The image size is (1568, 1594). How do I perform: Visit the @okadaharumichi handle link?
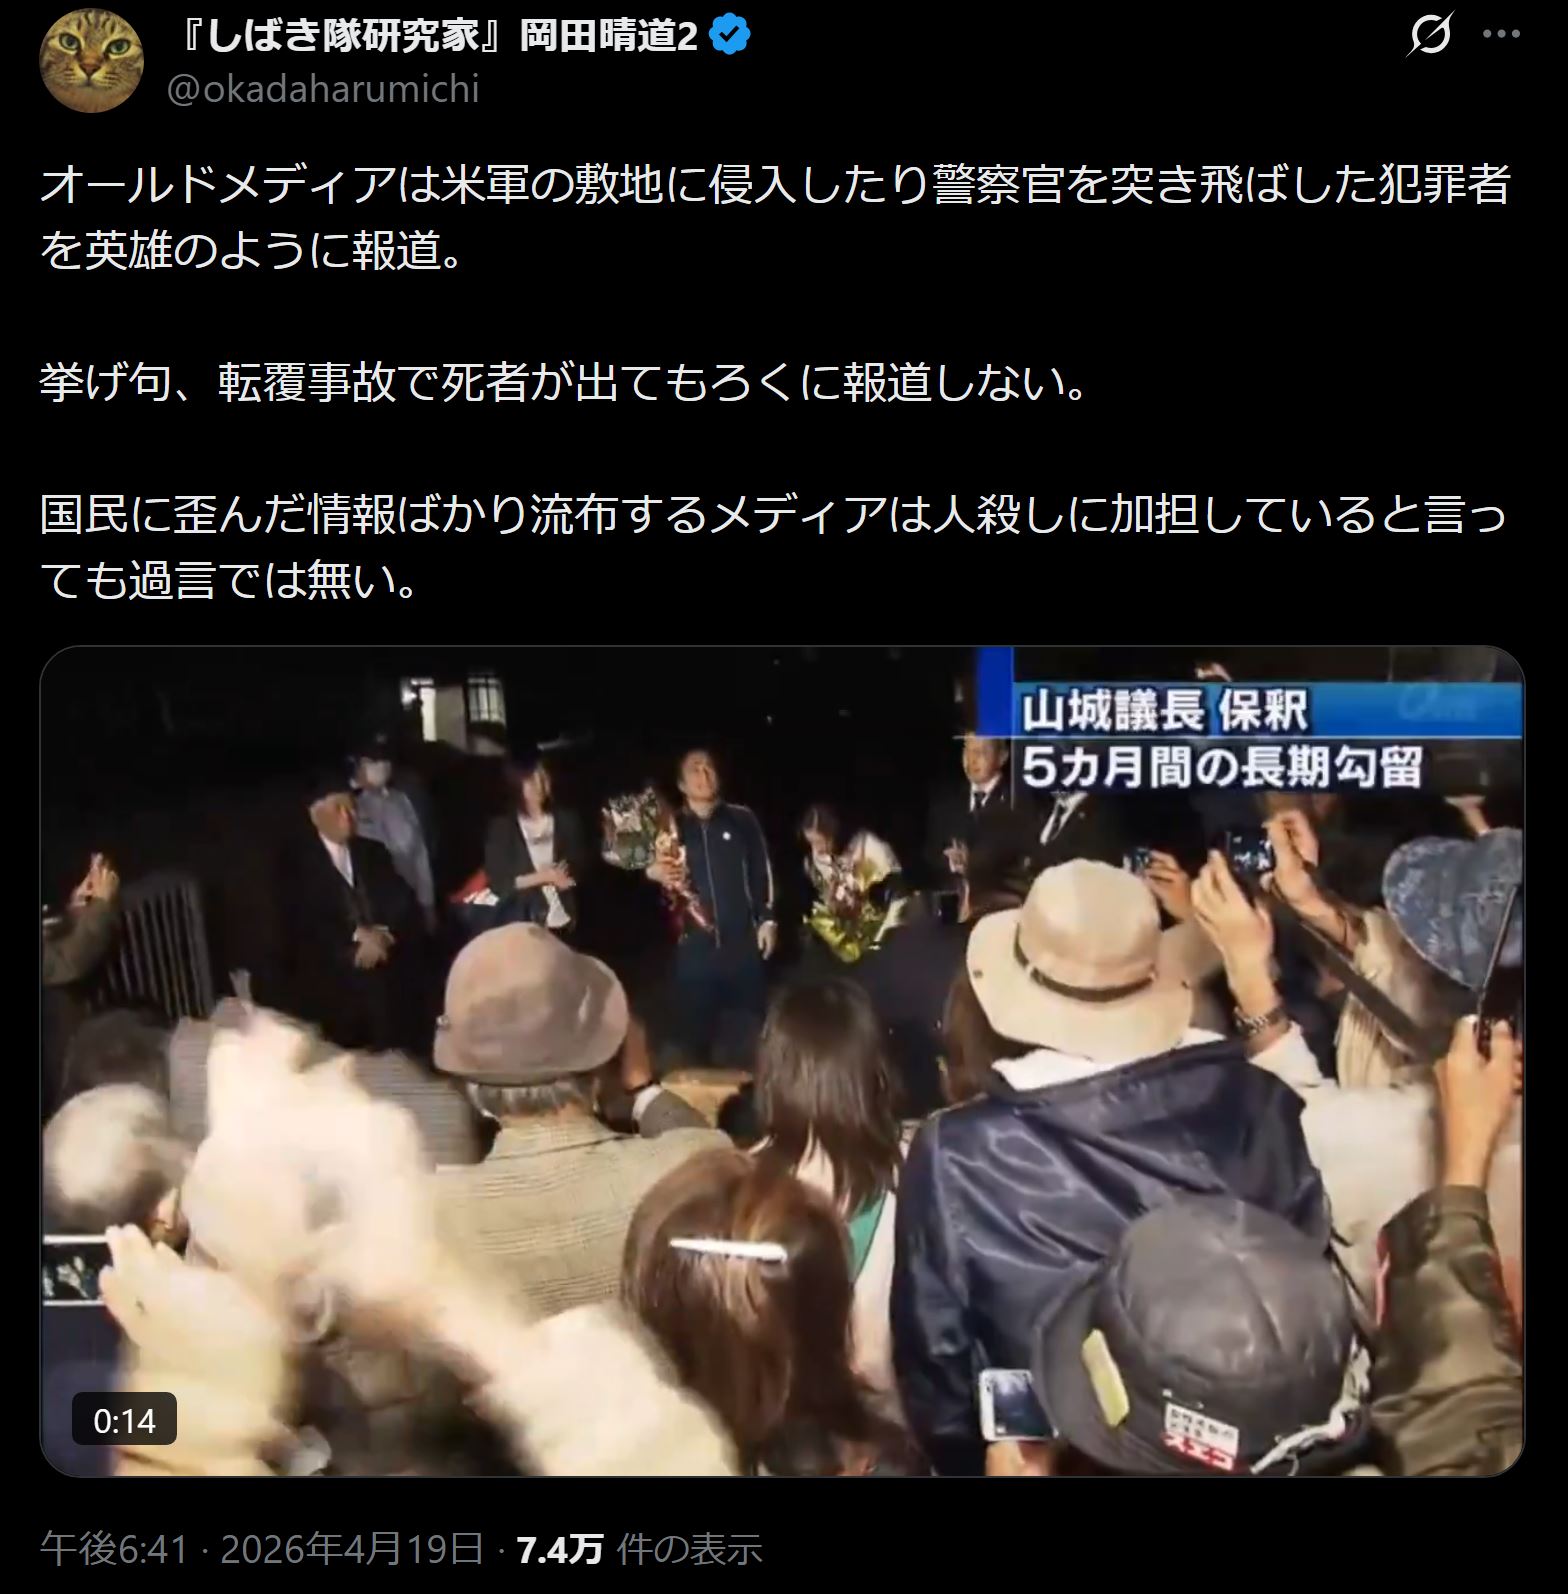point(322,89)
